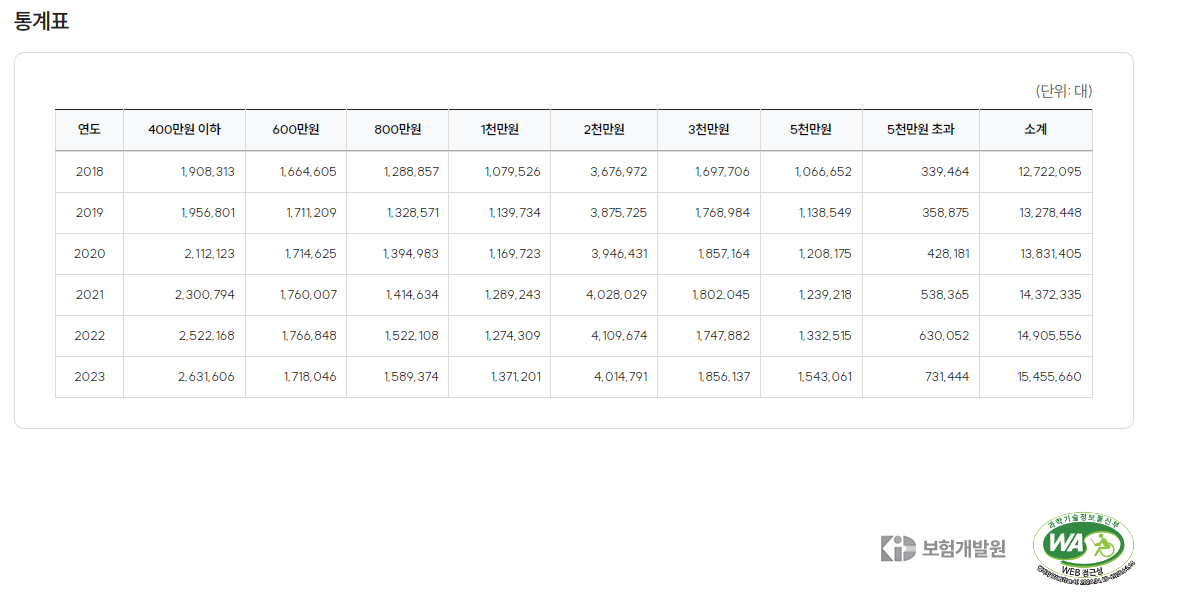The width and height of the screenshot is (1193, 606).
Task: Click the 통계표 heading
Action: 41,21
